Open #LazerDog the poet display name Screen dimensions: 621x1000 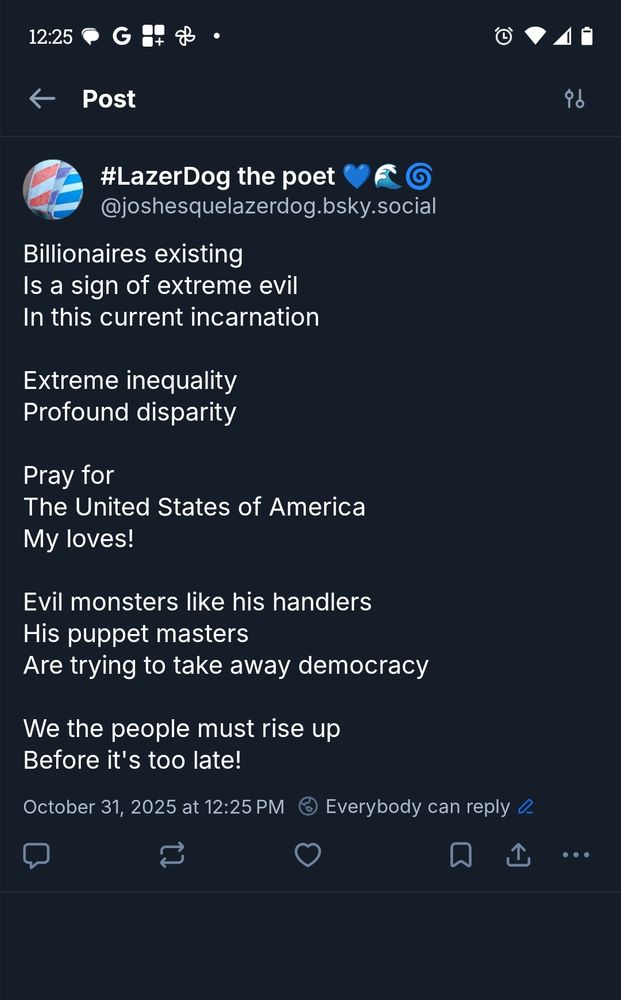[218, 177]
